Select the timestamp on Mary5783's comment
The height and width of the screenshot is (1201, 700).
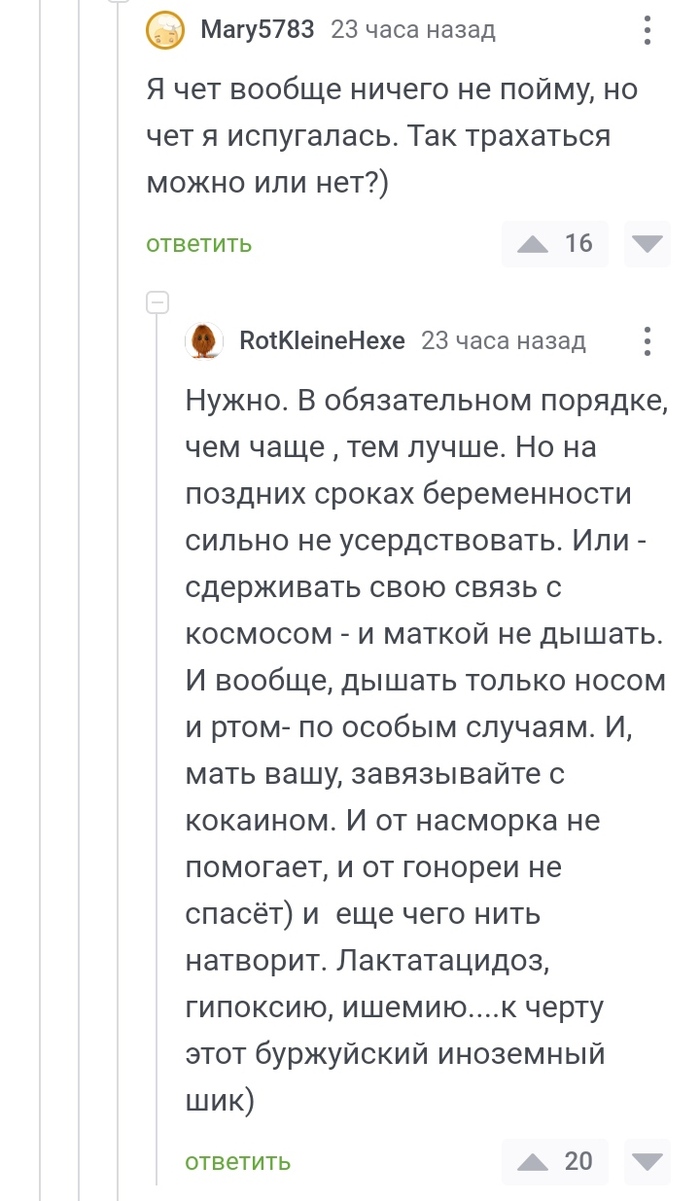click(x=412, y=29)
